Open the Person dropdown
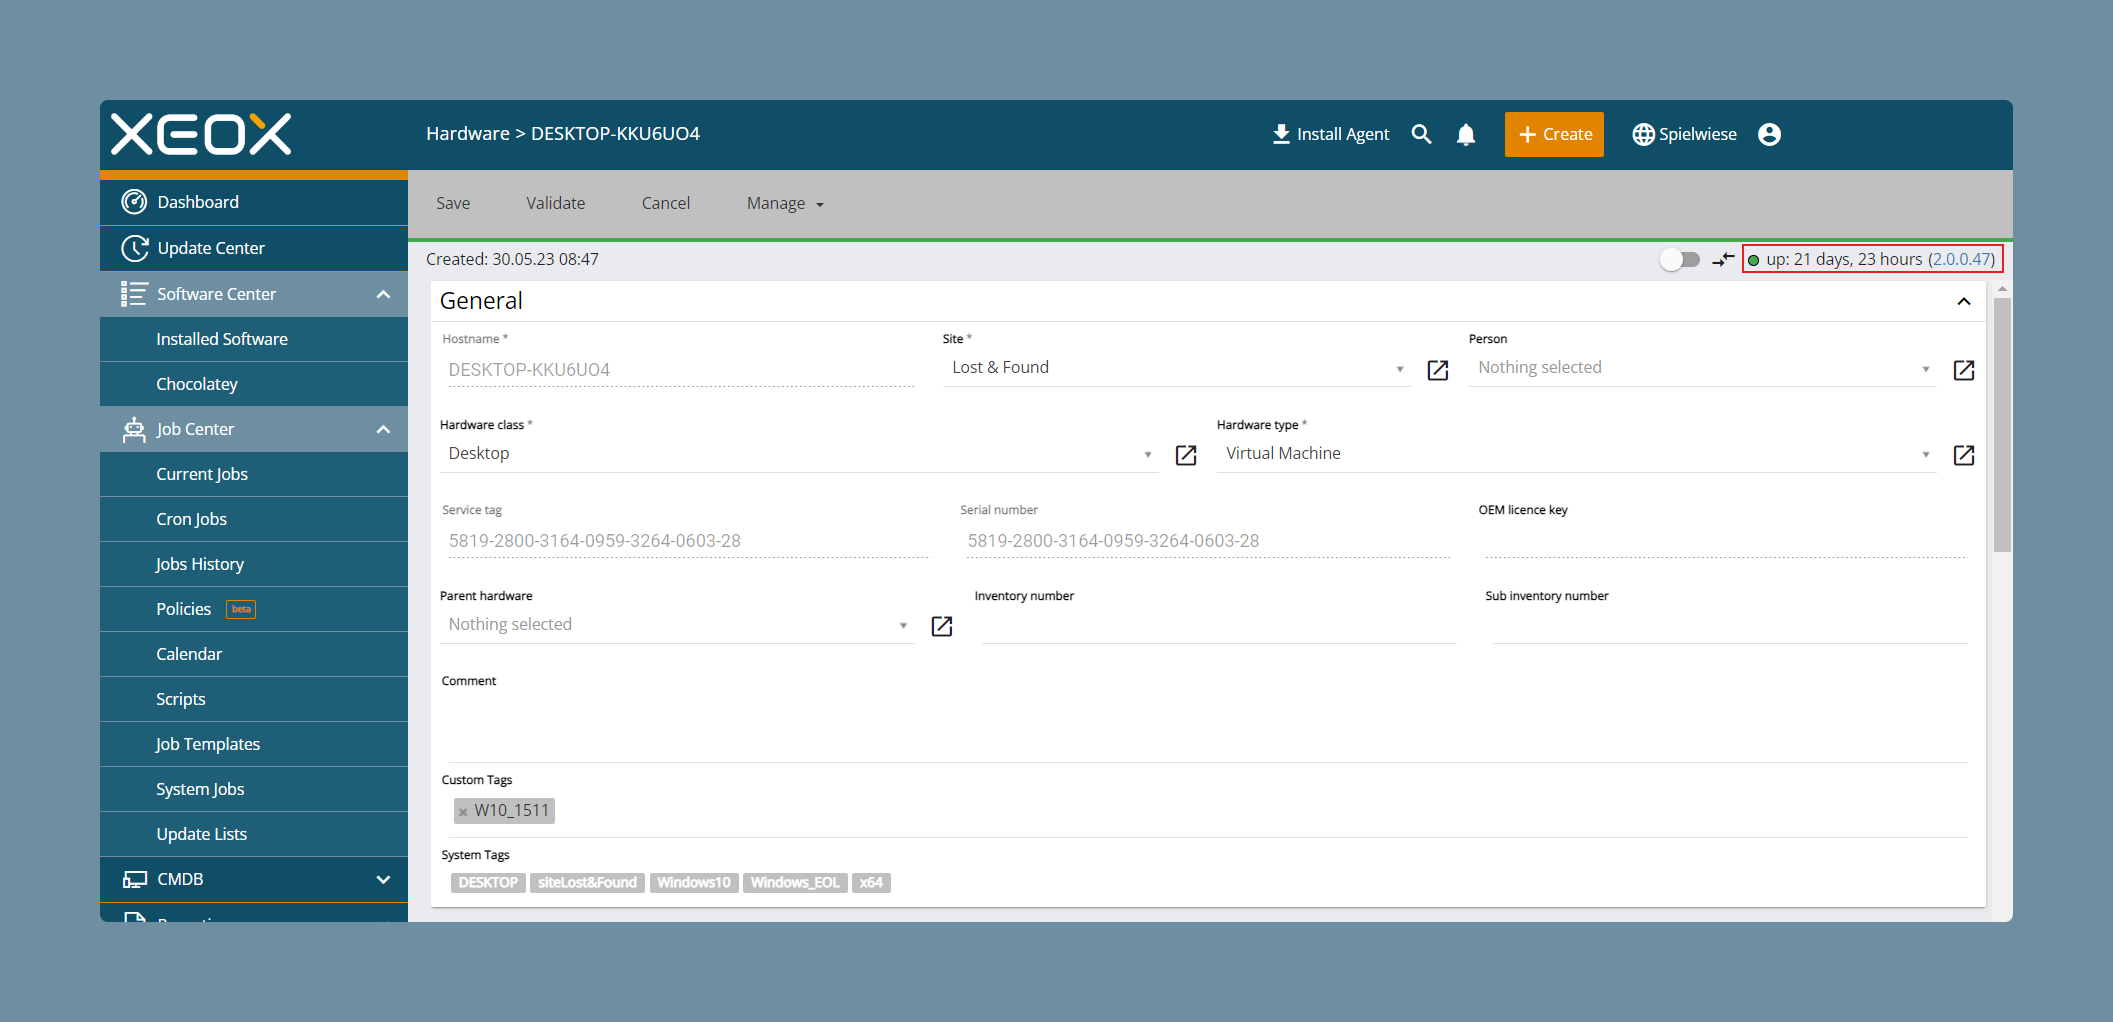Viewport: 2113px width, 1022px height. click(1703, 368)
